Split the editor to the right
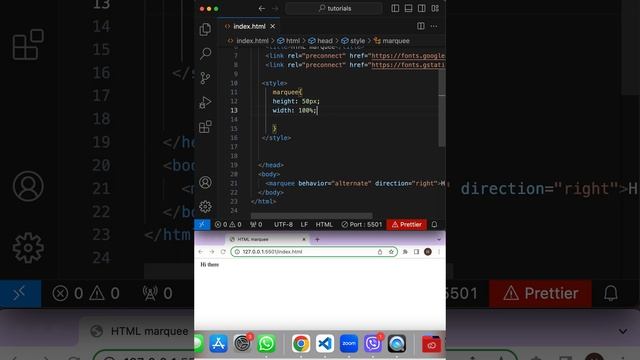The height and width of the screenshot is (360, 640). click(421, 26)
